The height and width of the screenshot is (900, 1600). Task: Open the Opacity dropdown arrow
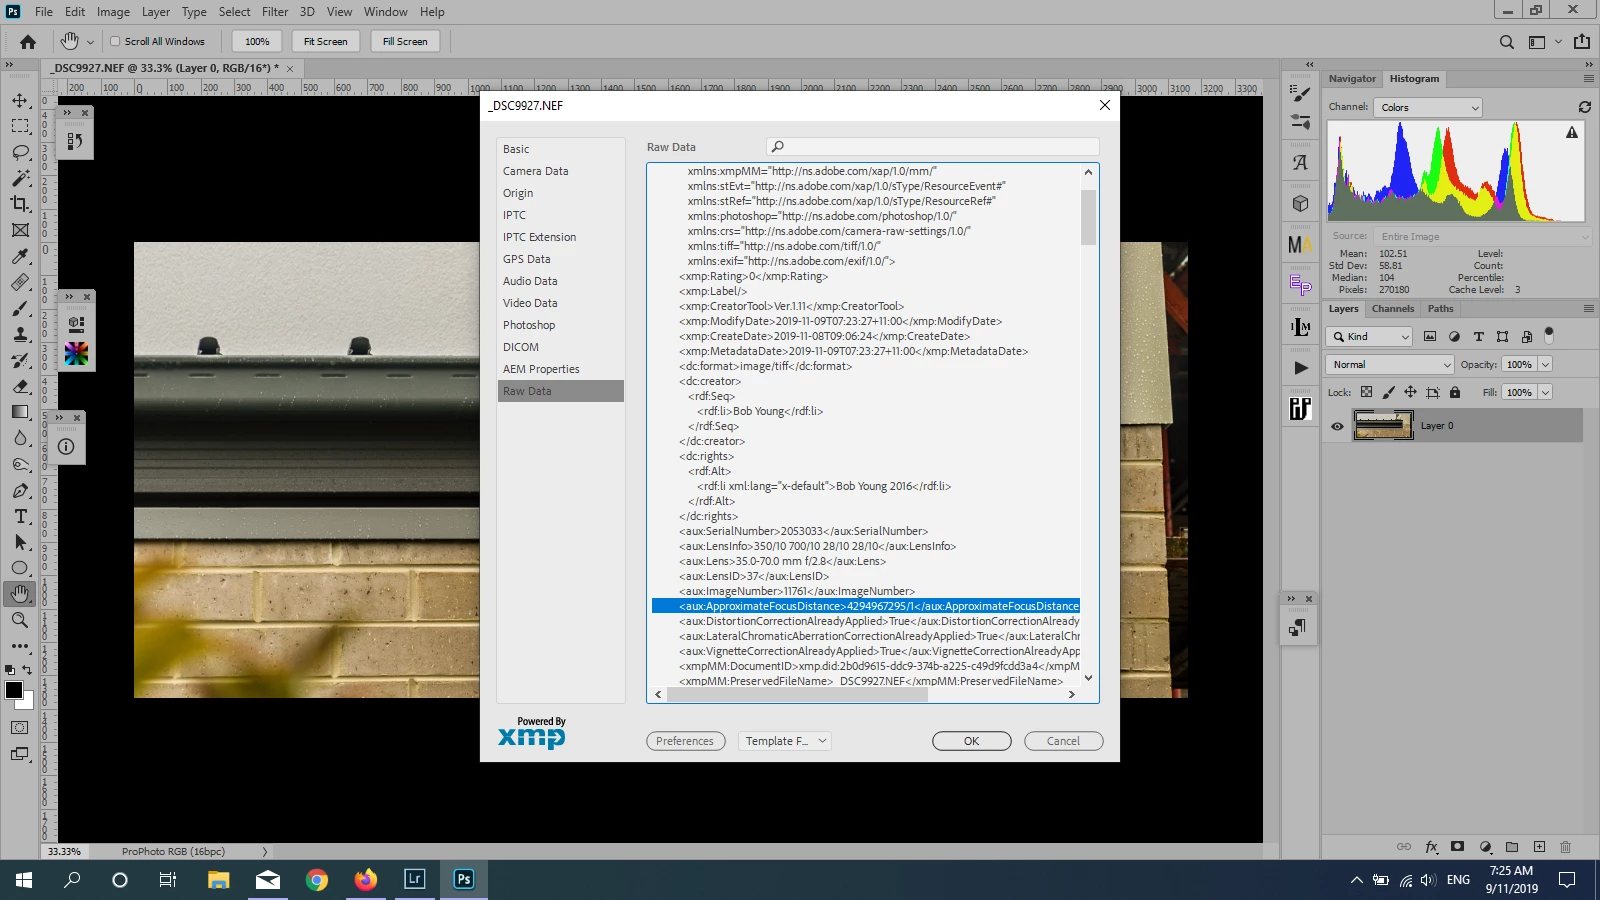tap(1545, 364)
